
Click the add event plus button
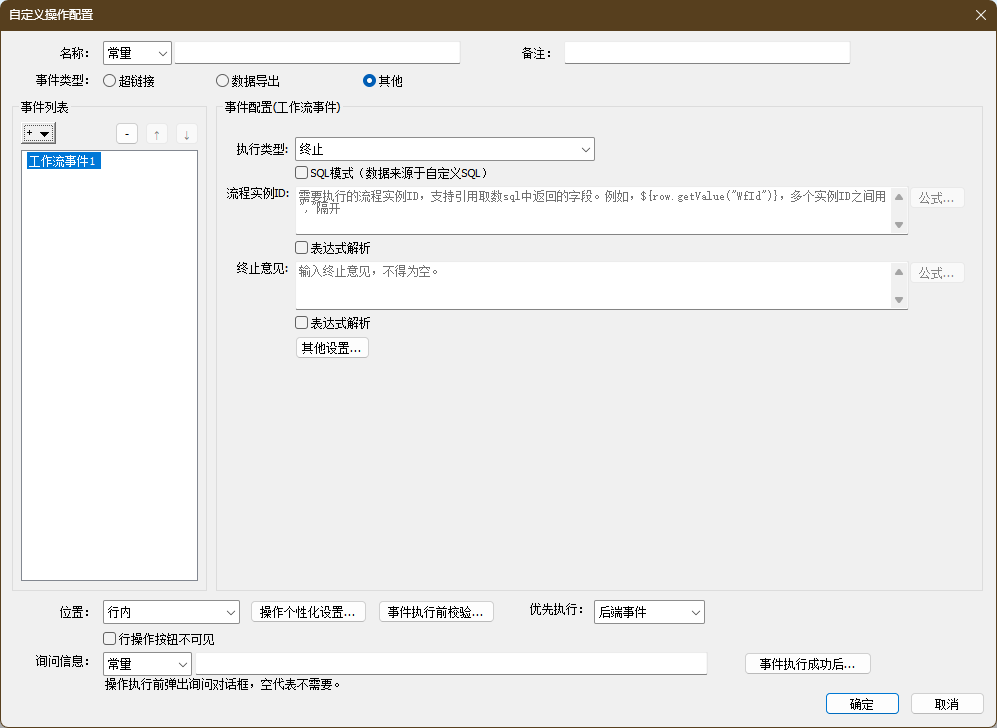(x=38, y=133)
